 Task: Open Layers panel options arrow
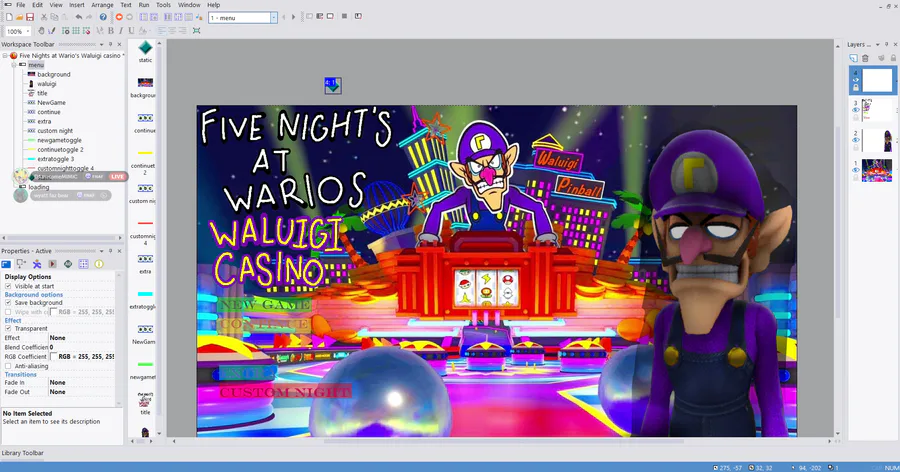pyautogui.click(x=878, y=44)
